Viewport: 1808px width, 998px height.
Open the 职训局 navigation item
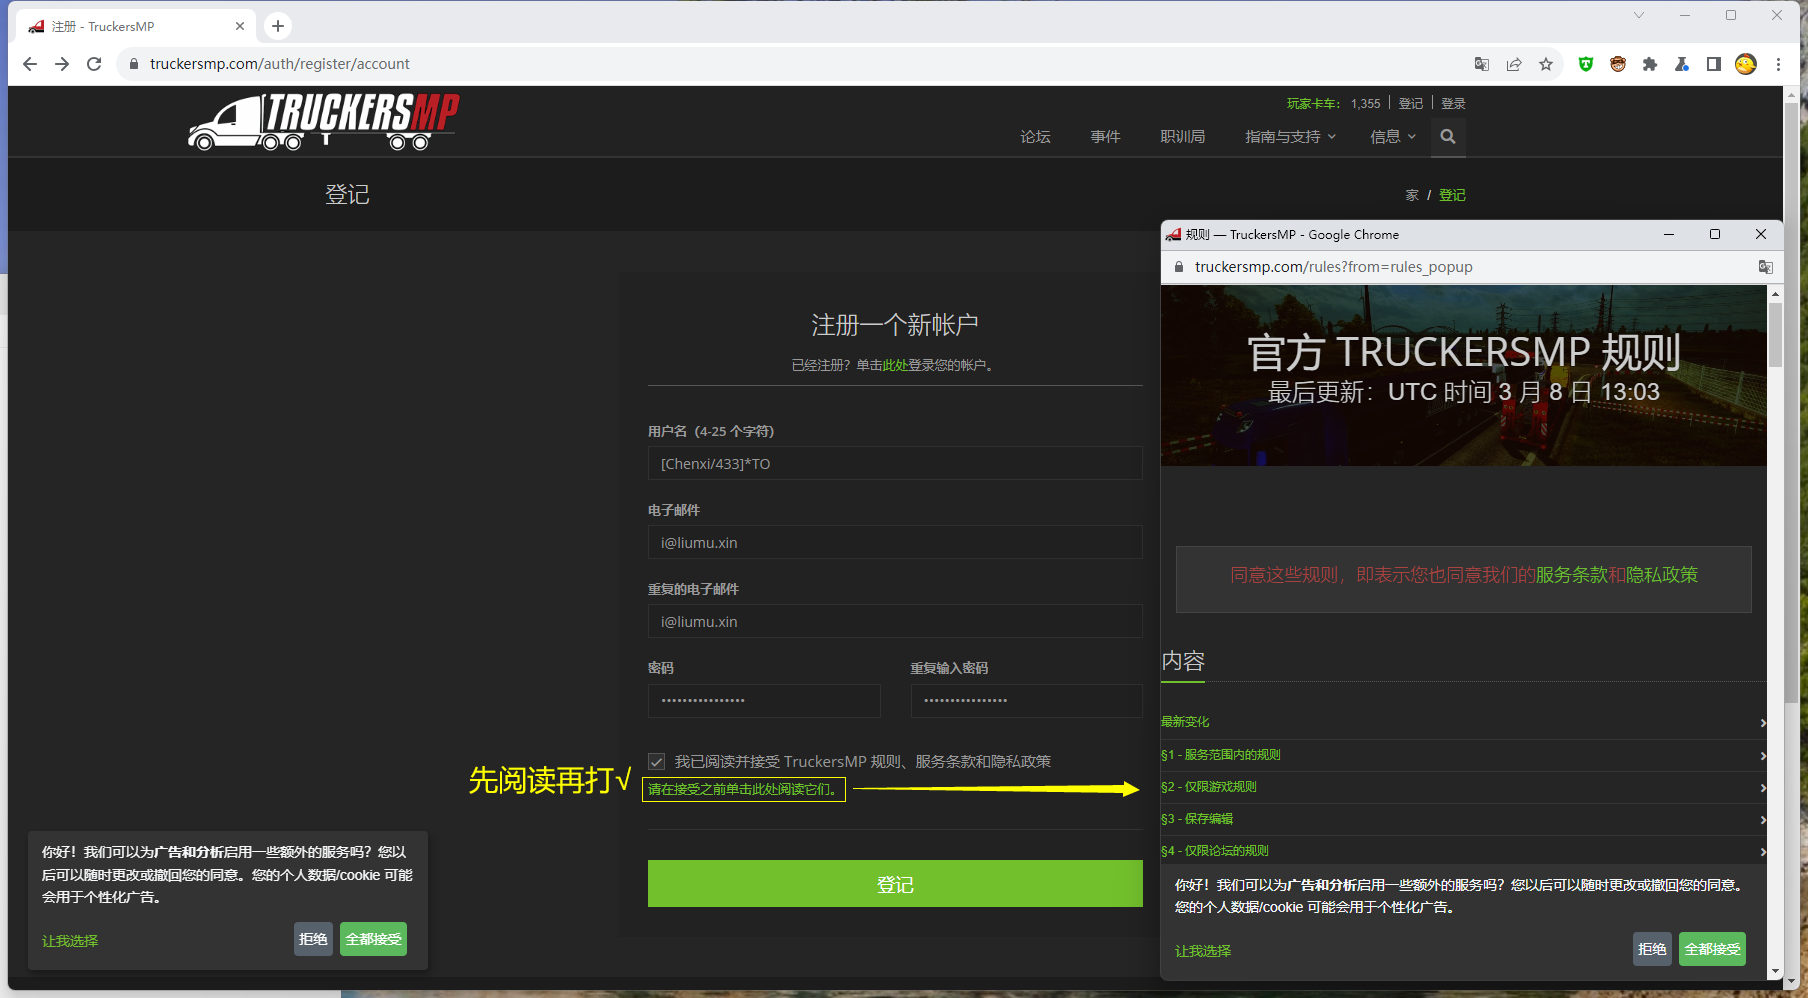click(1182, 137)
